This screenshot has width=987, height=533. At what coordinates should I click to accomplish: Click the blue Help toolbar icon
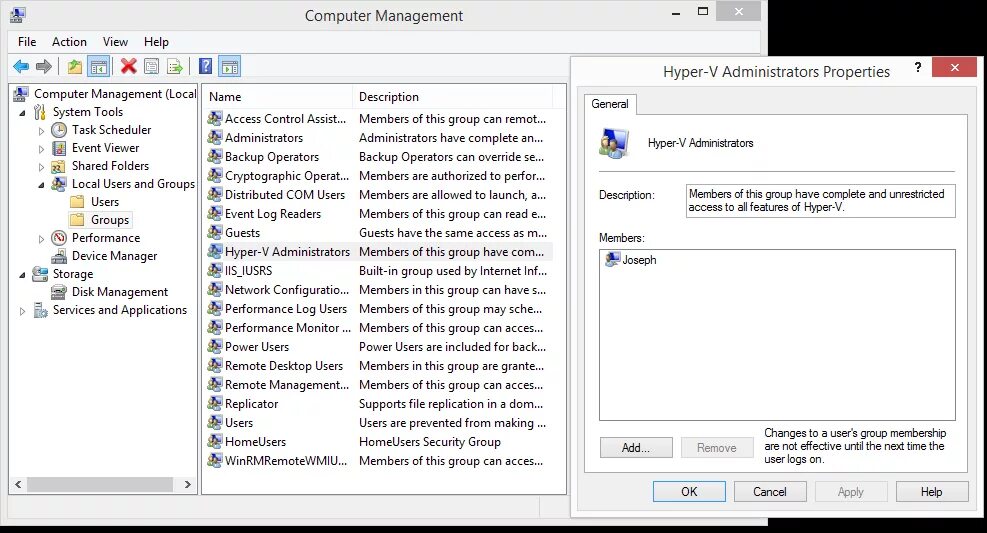click(205, 66)
